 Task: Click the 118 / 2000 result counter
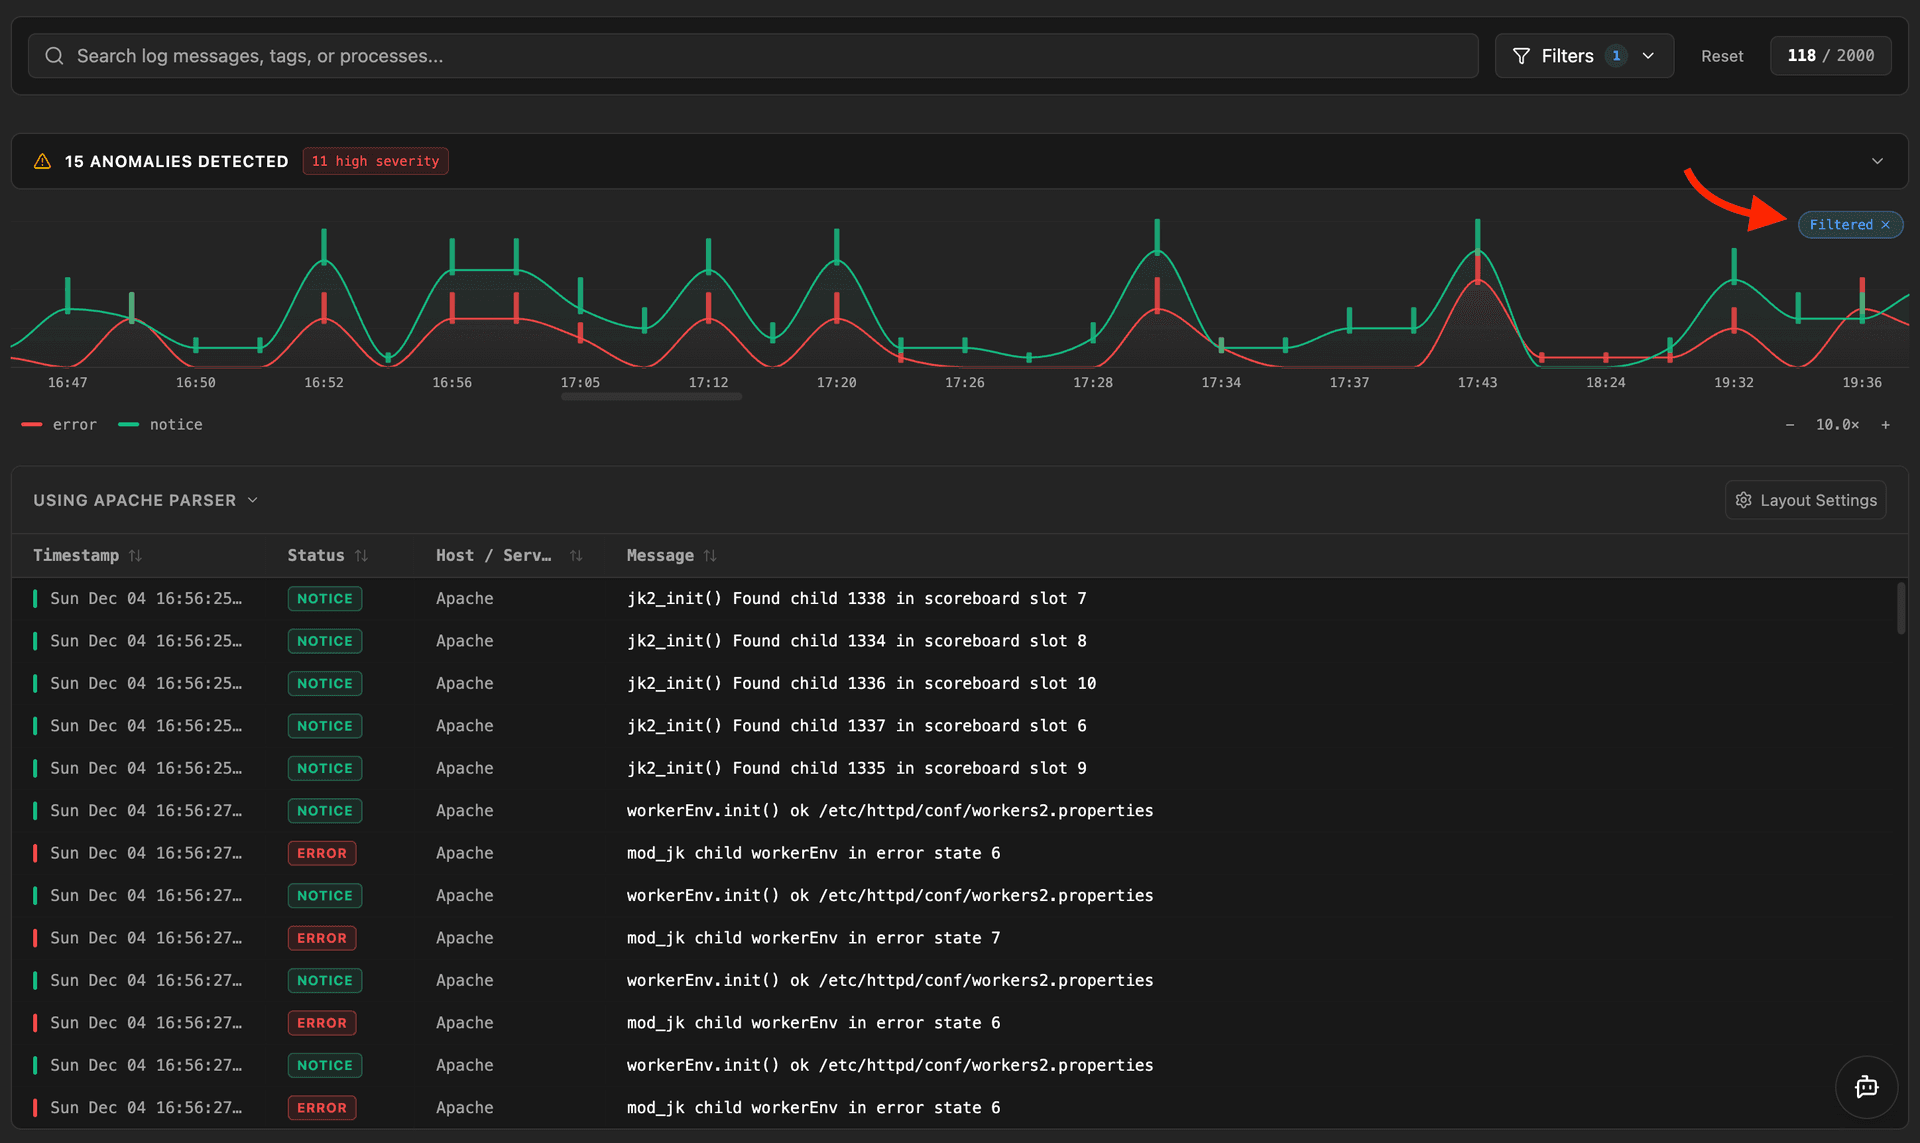[x=1830, y=56]
